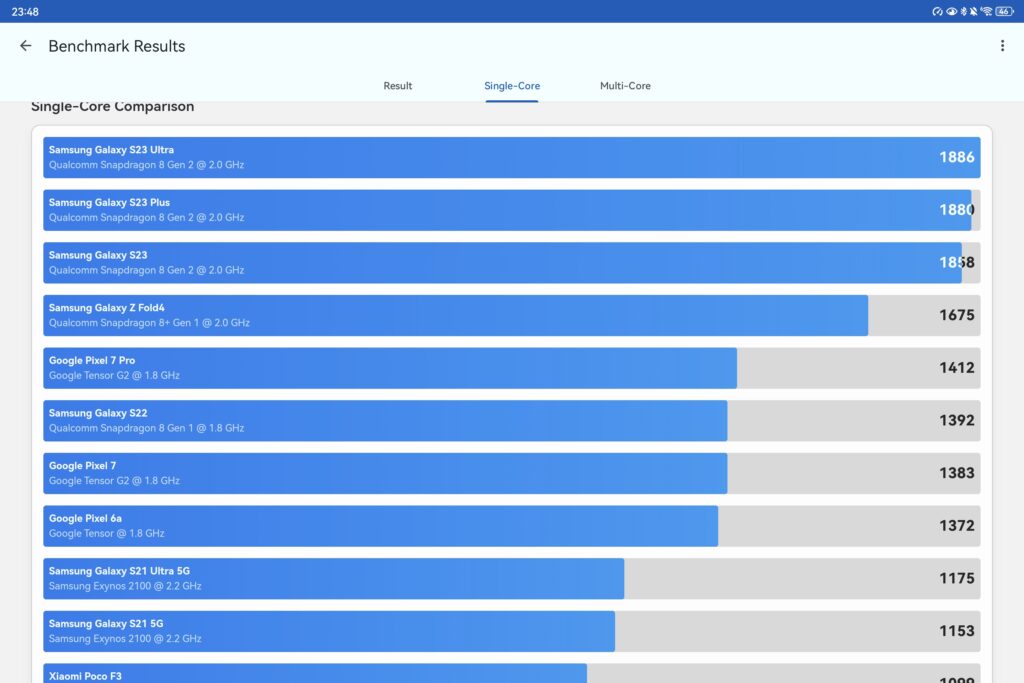Go back using the arrow icon
This screenshot has width=1024, height=683.
[26, 46]
